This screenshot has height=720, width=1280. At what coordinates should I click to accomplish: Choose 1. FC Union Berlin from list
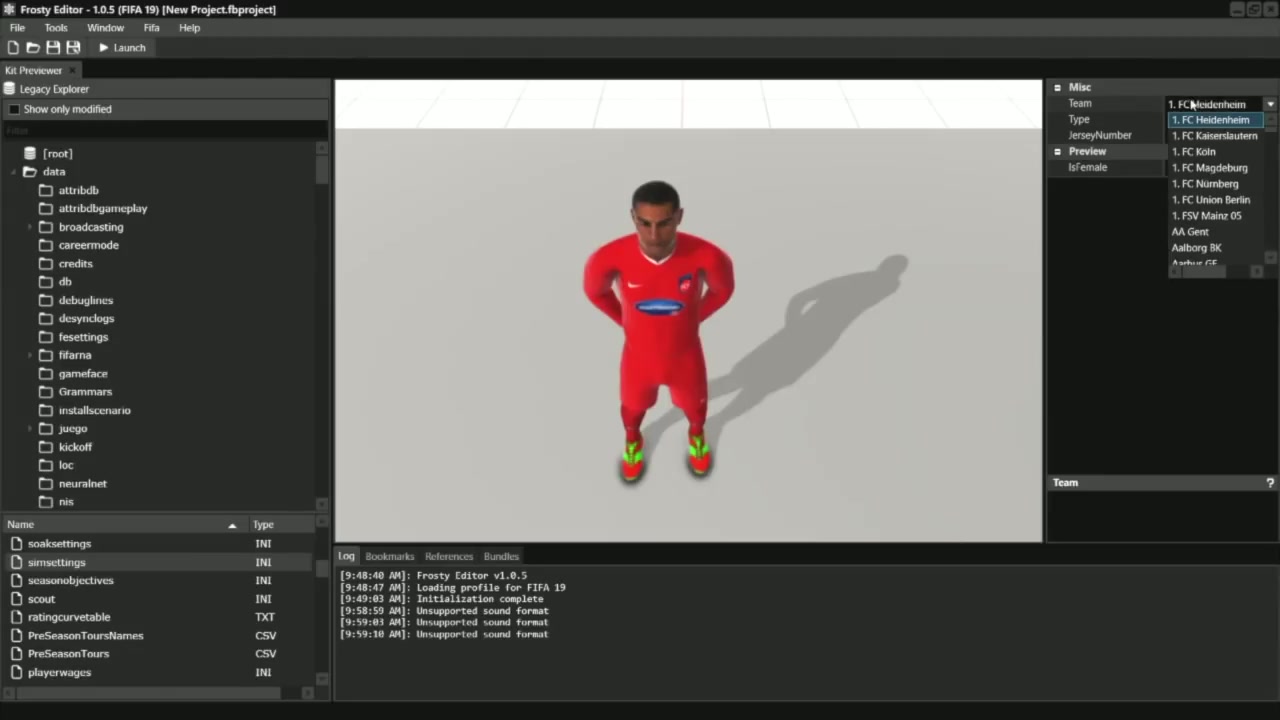coord(1210,200)
